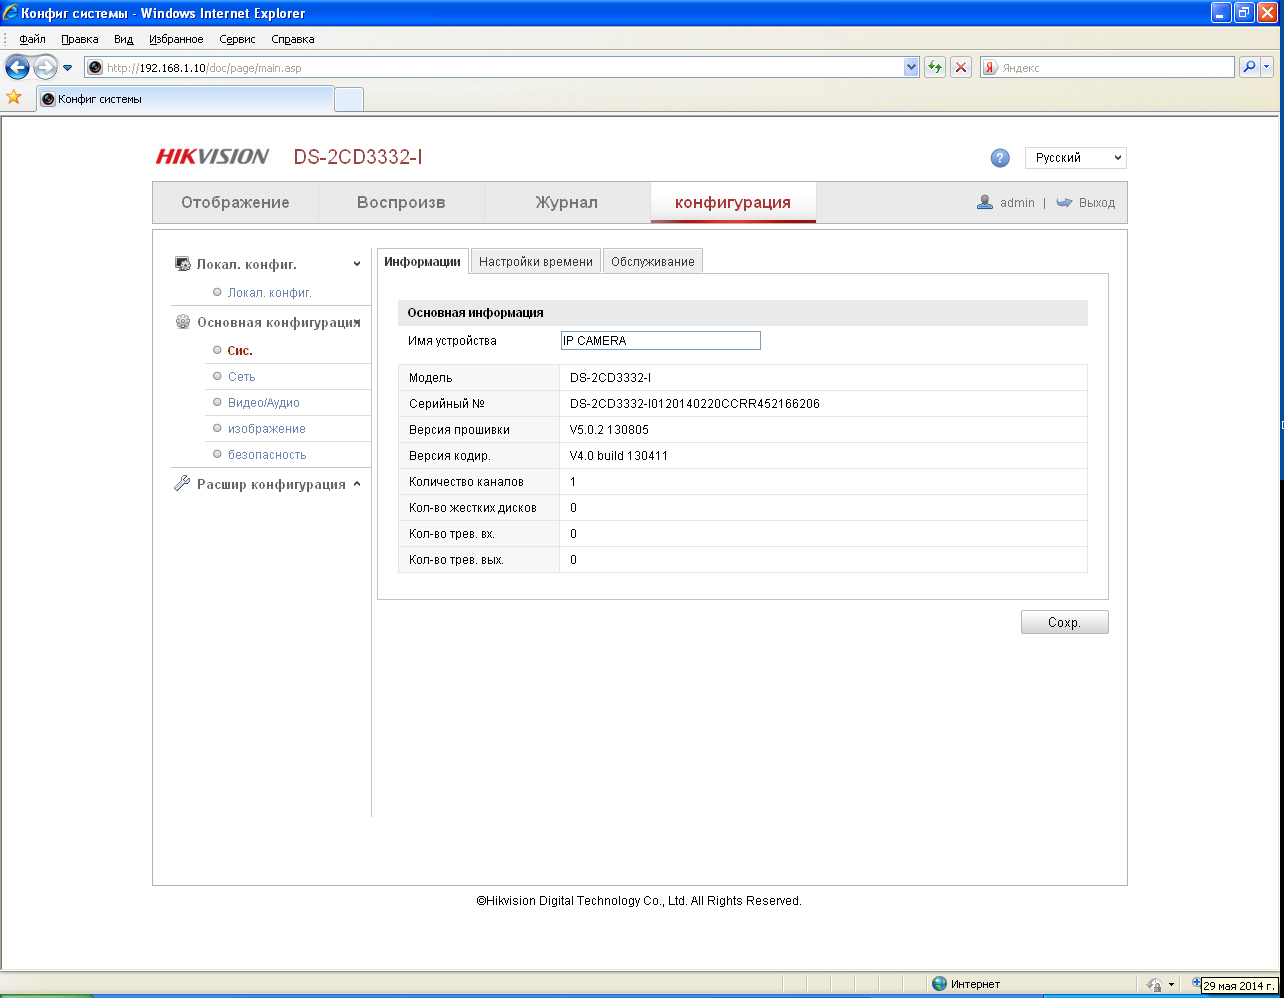Click the admin user icon
This screenshot has width=1284, height=998.
point(985,202)
